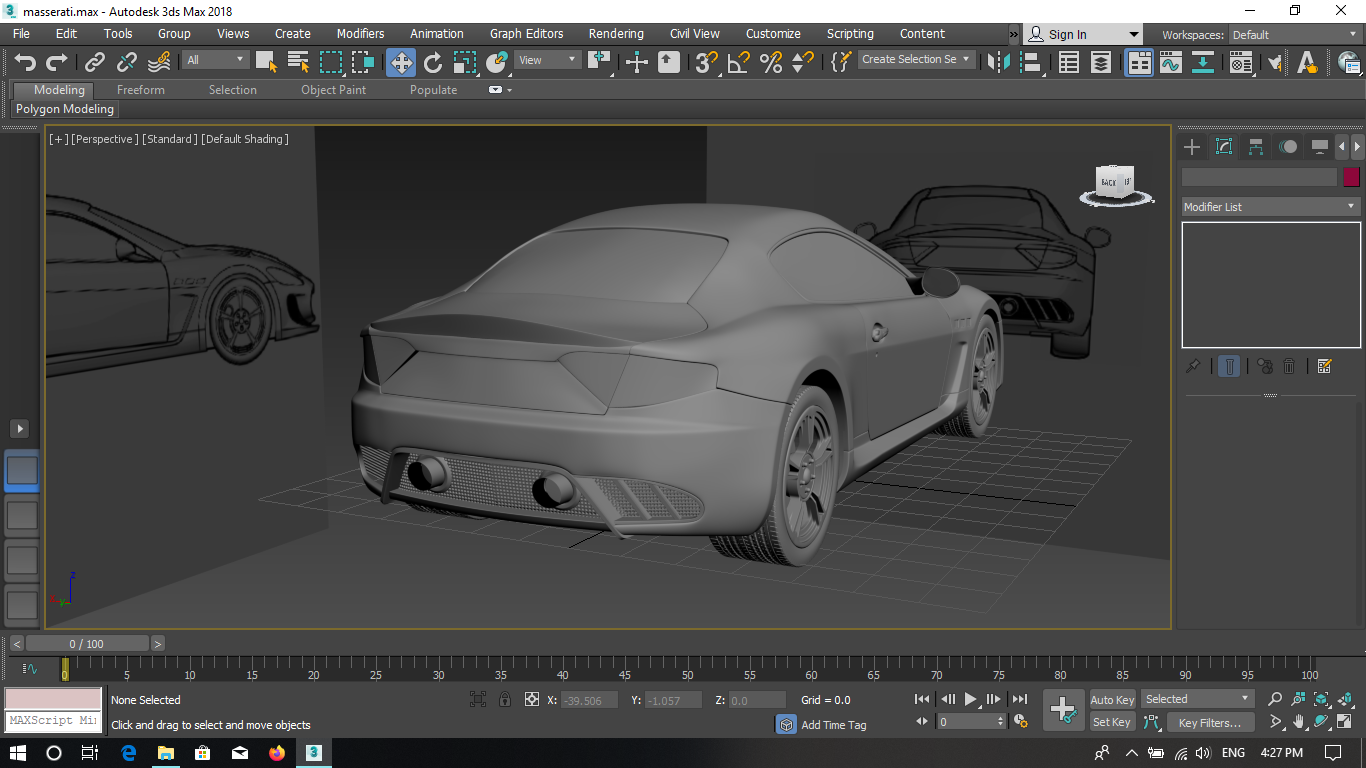
Task: Open the Modifier List dropdown
Action: point(1270,207)
